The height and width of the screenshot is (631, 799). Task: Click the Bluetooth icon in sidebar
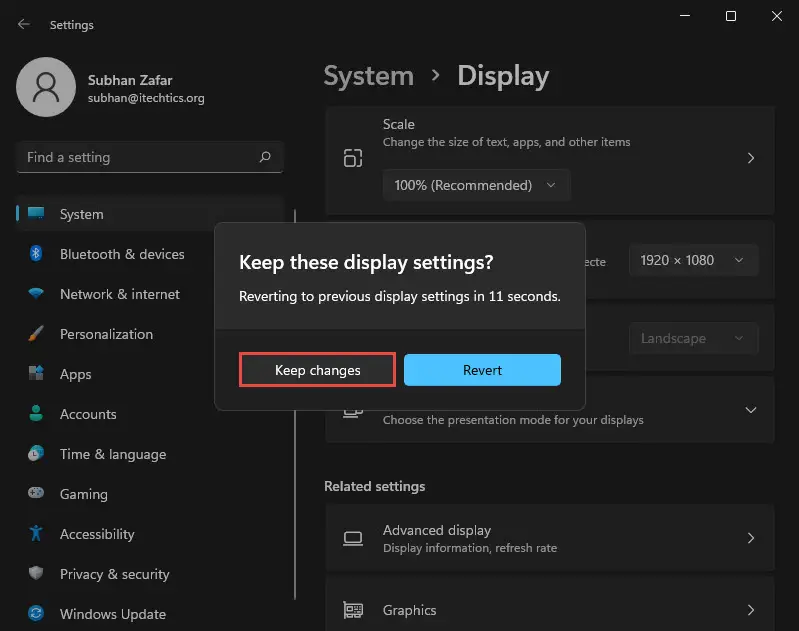tap(36, 253)
